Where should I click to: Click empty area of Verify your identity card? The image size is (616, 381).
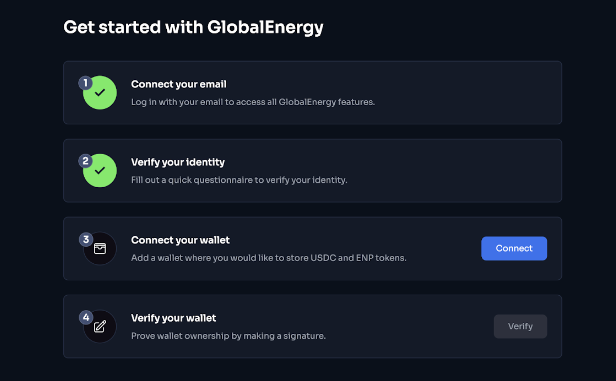click(x=452, y=171)
